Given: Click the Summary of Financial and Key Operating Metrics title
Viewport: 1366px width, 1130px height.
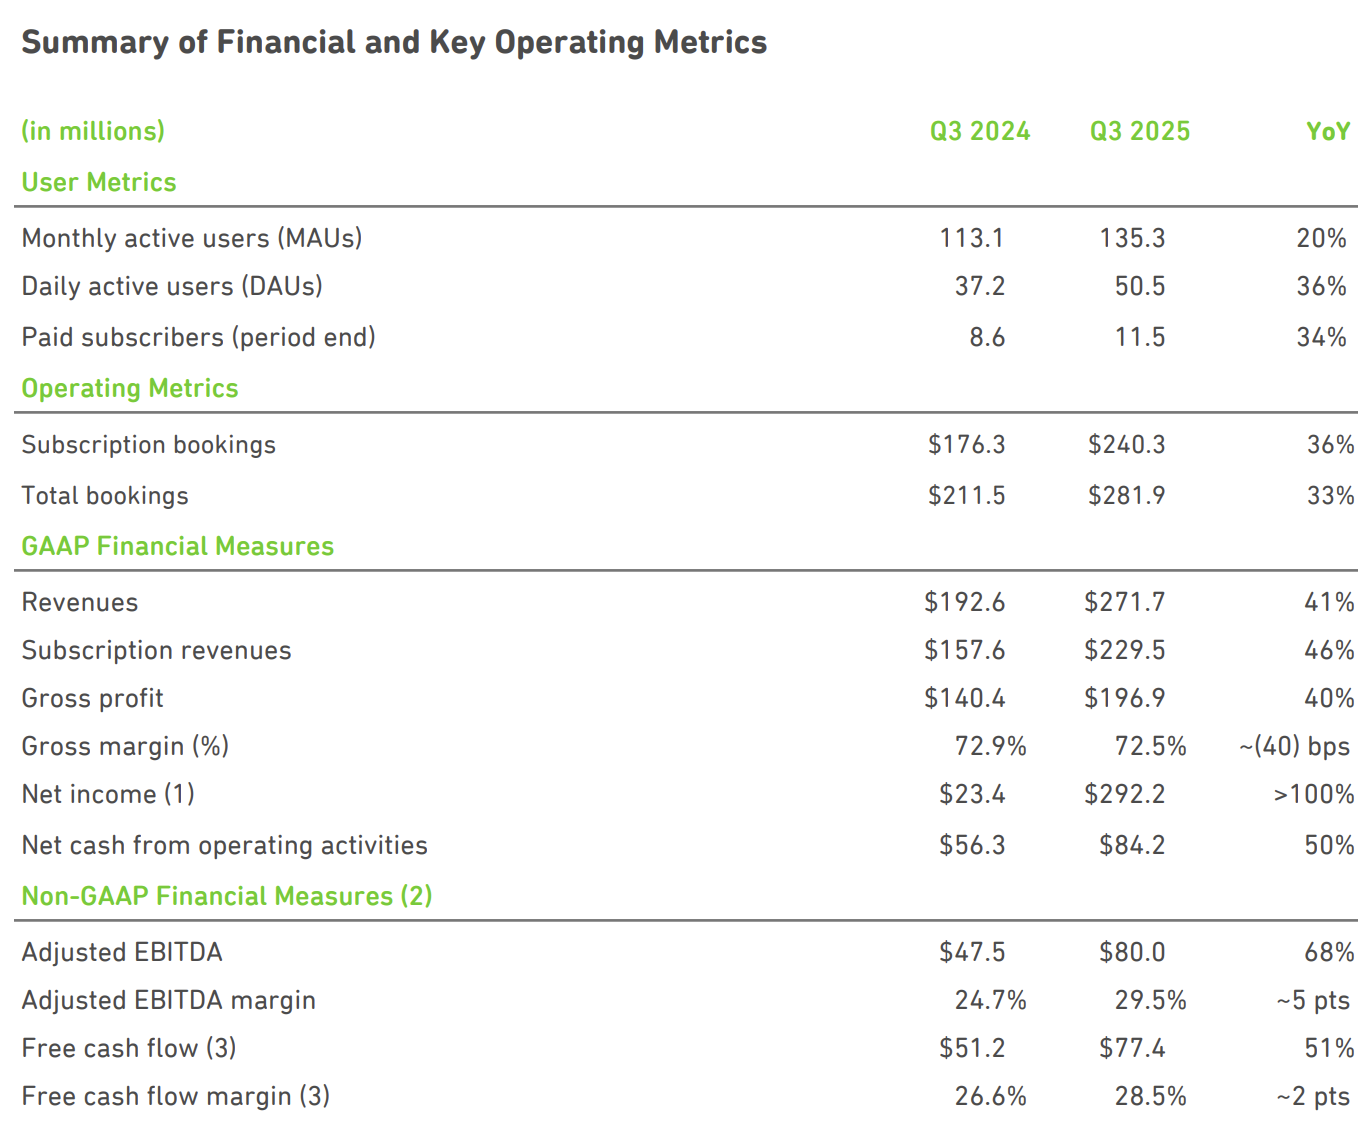Looking at the screenshot, I should (x=394, y=42).
